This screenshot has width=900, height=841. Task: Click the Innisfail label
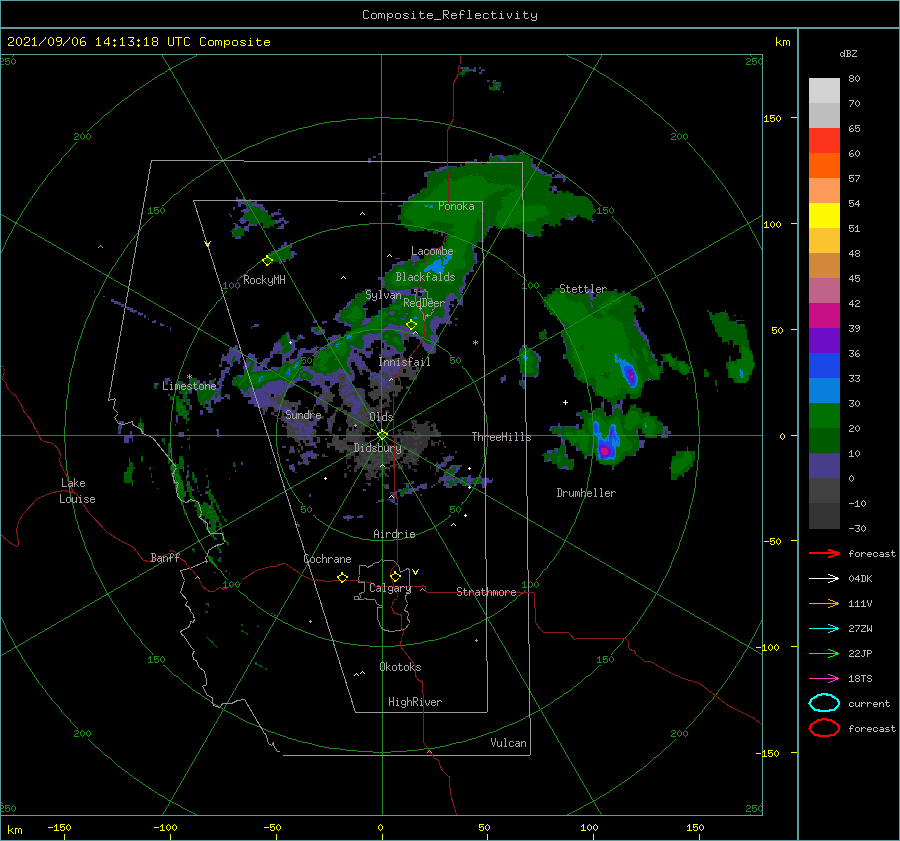click(x=404, y=362)
